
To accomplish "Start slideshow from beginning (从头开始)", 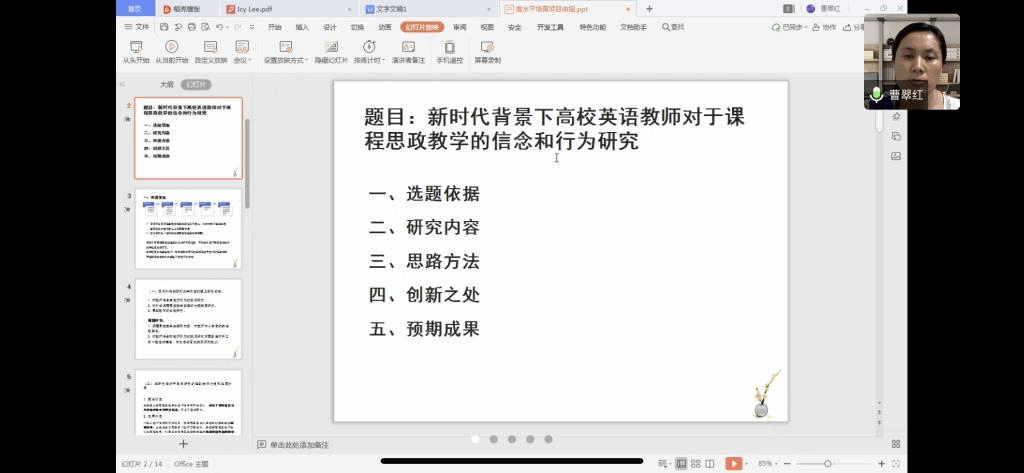I will (136, 52).
